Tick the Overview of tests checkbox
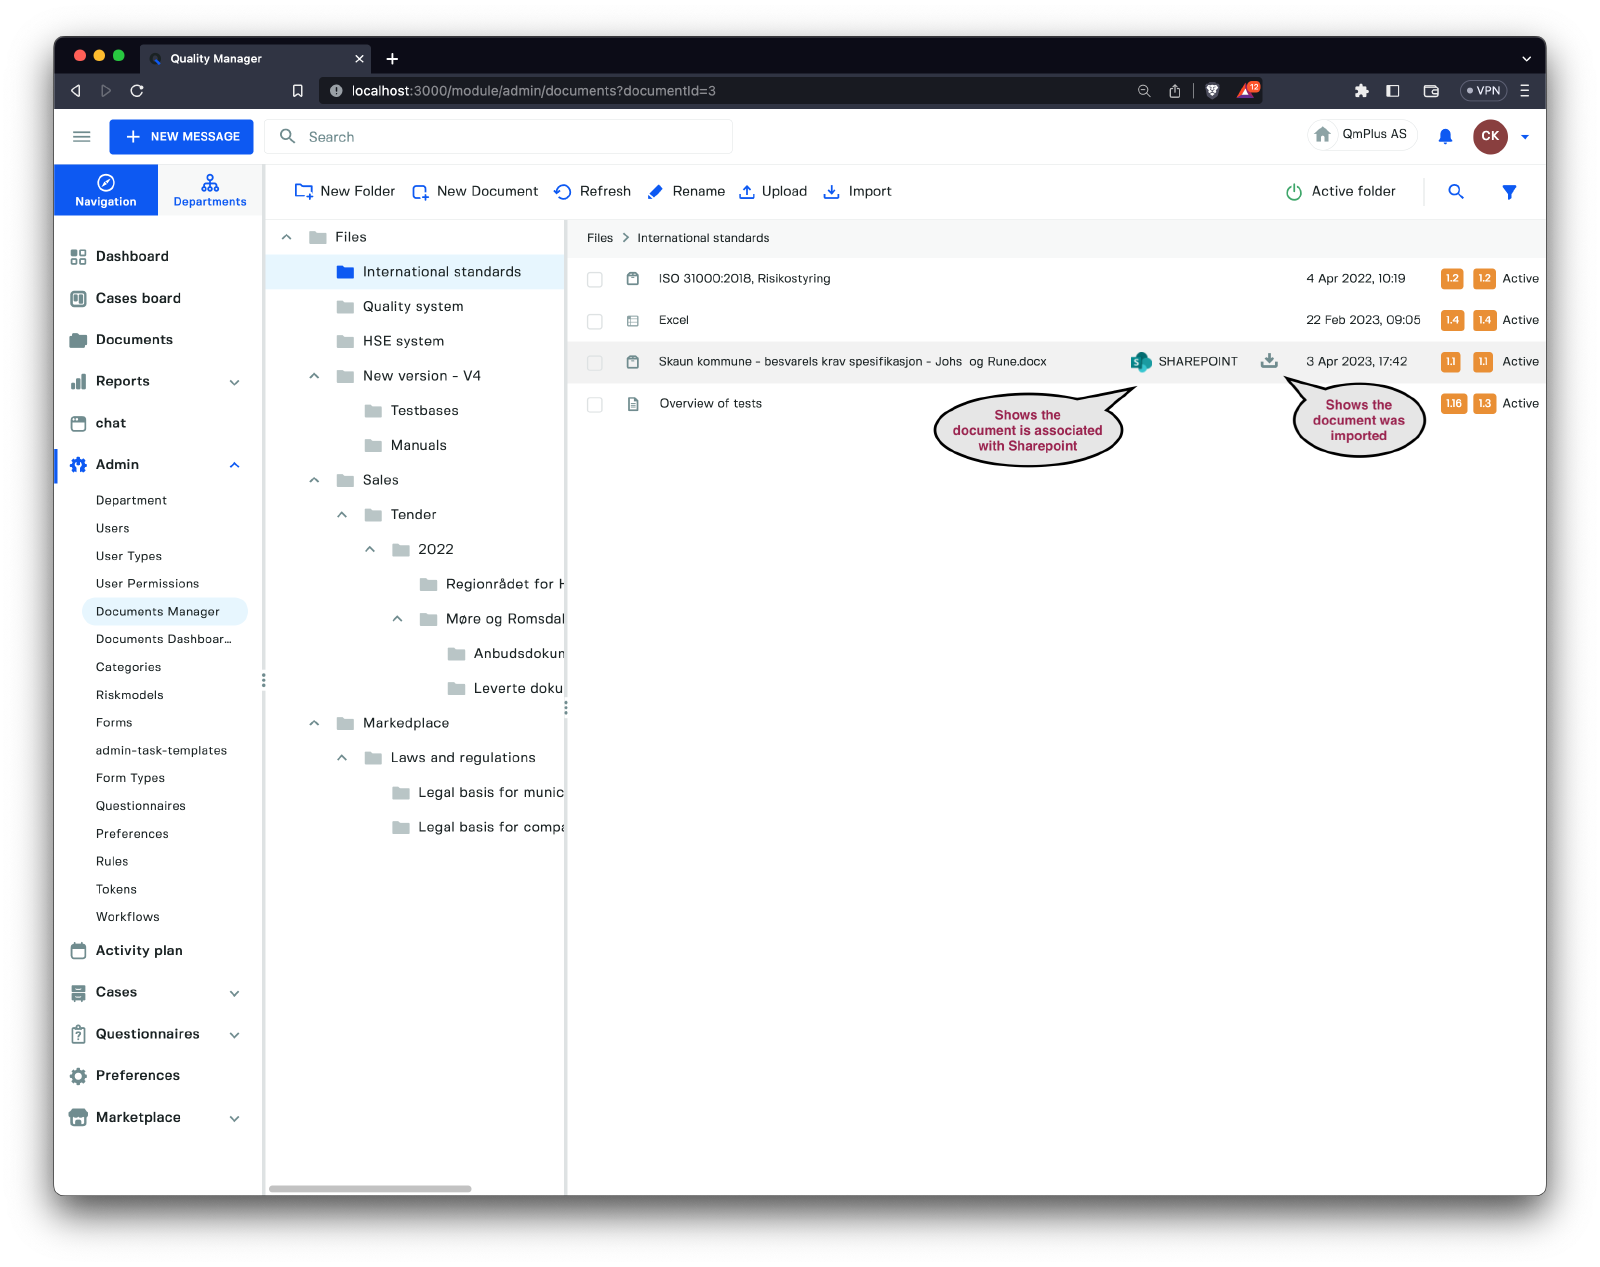 pyautogui.click(x=595, y=404)
